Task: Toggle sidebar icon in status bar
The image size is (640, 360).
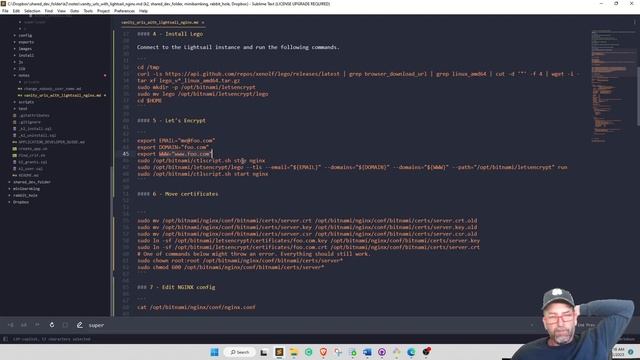Action: pos(5,339)
